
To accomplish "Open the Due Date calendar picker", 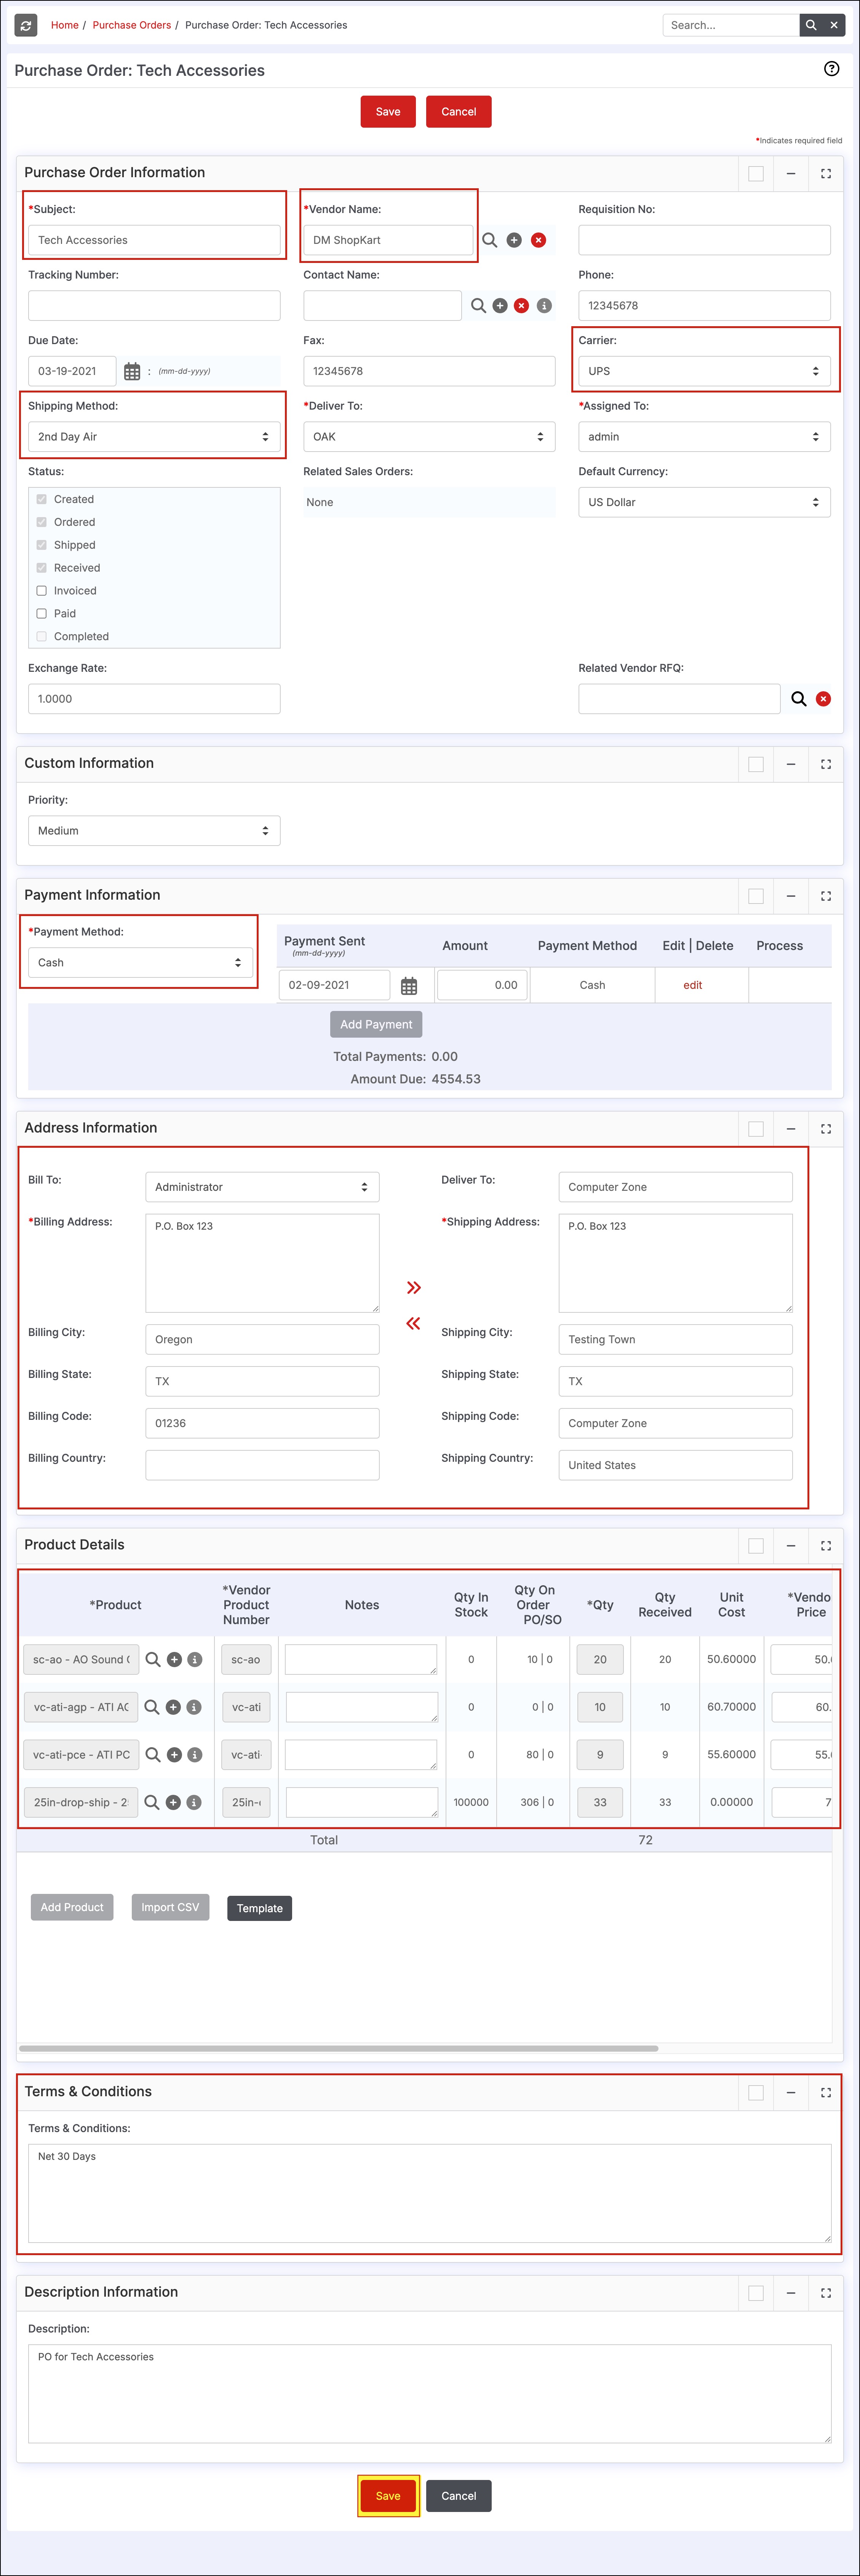I will click(x=132, y=371).
